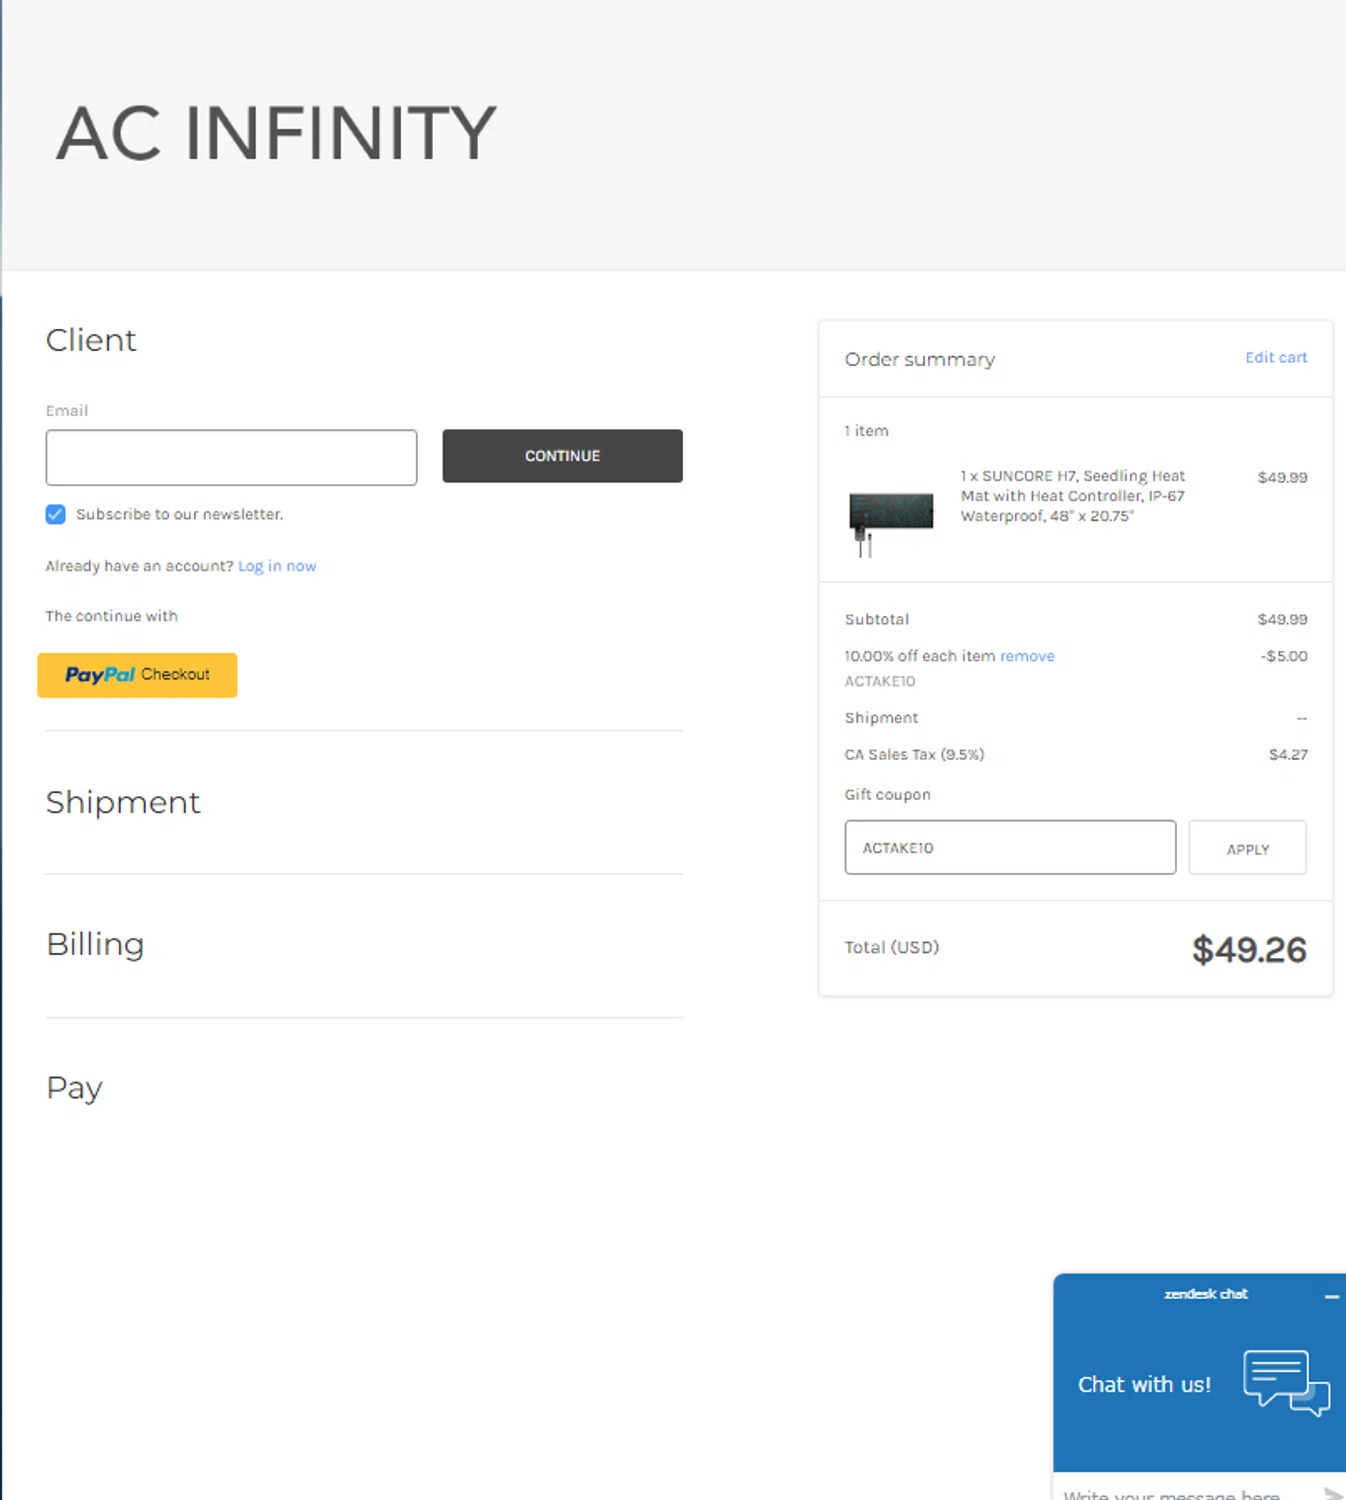Click into the Email input field
The image size is (1346, 1500).
tap(231, 458)
